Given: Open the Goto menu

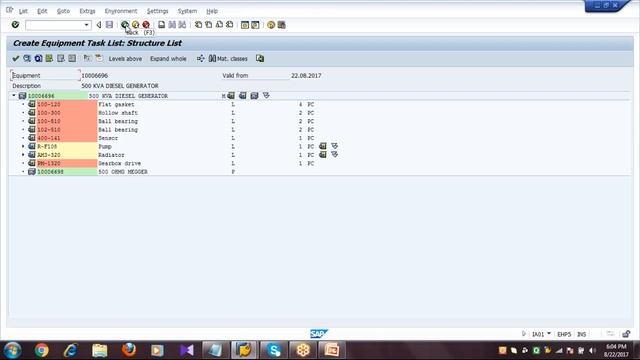Looking at the screenshot, I should coord(63,11).
